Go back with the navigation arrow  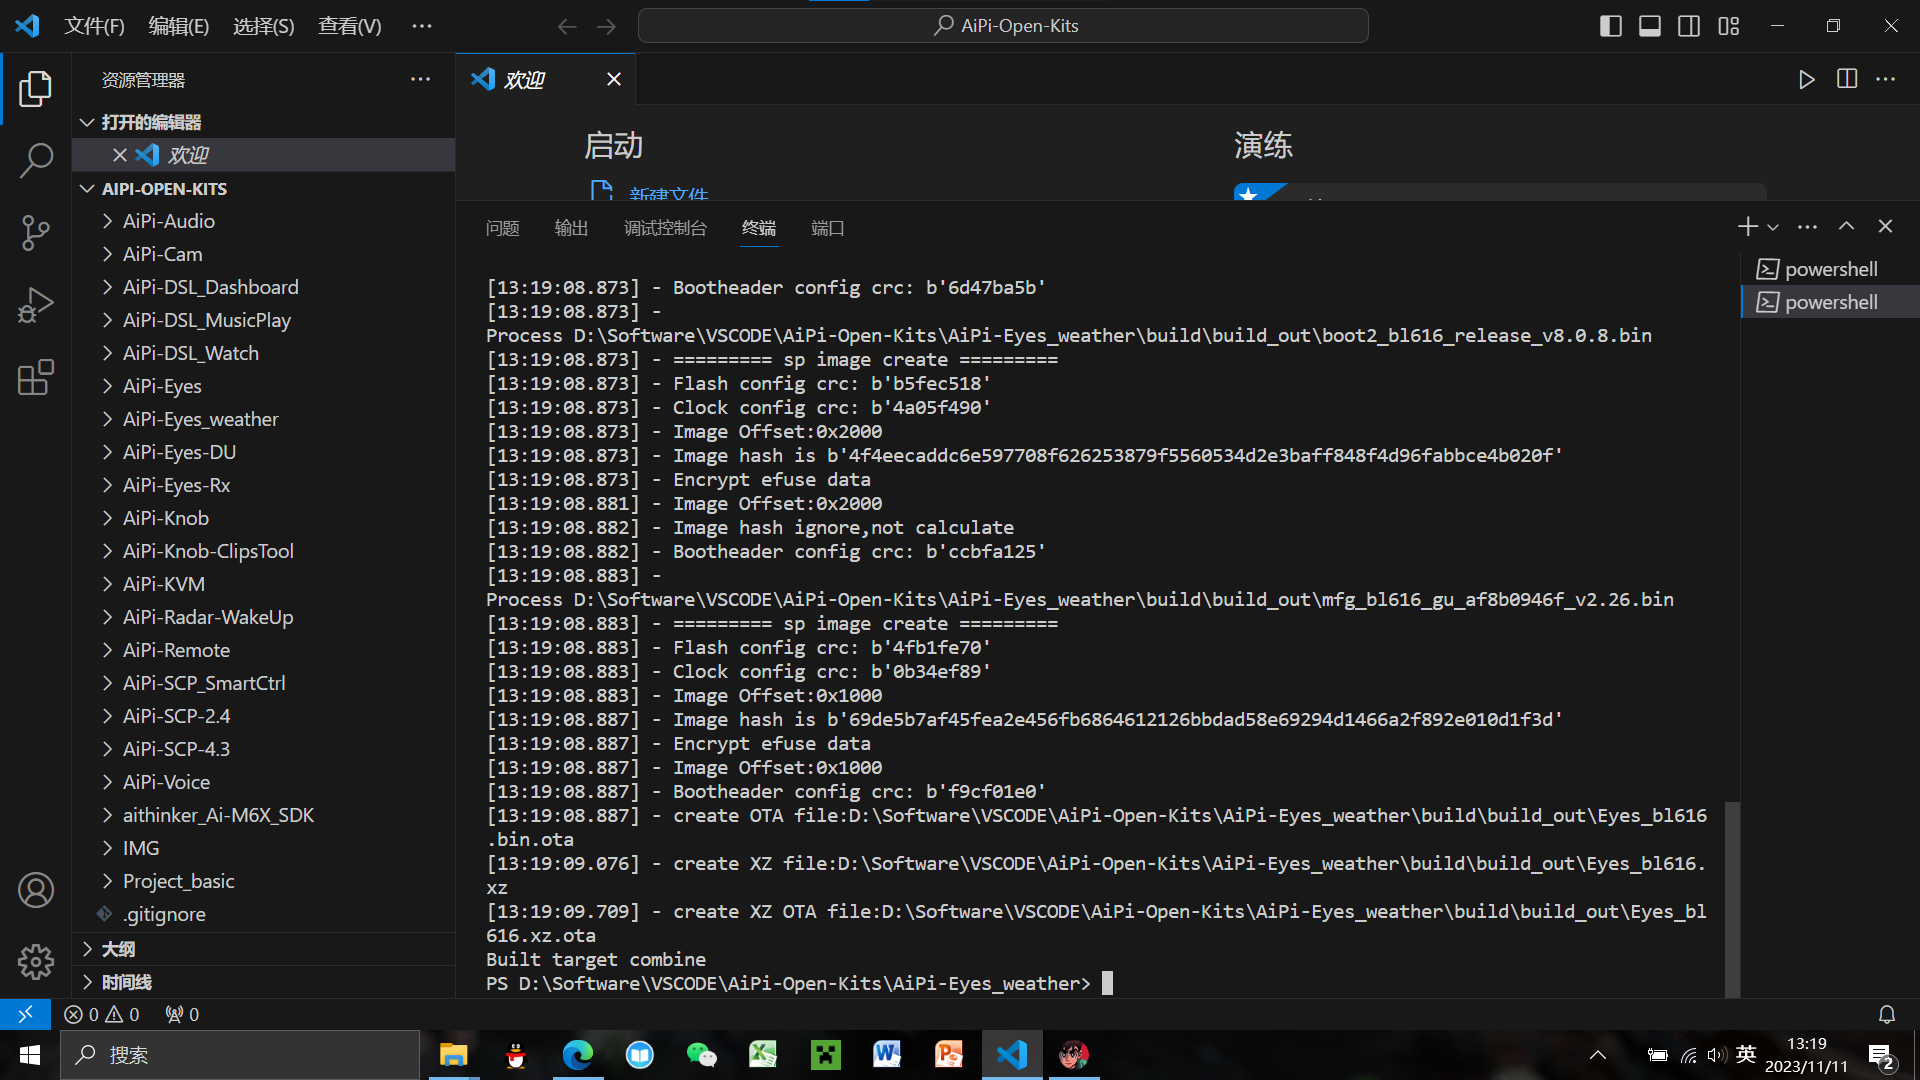tap(567, 26)
